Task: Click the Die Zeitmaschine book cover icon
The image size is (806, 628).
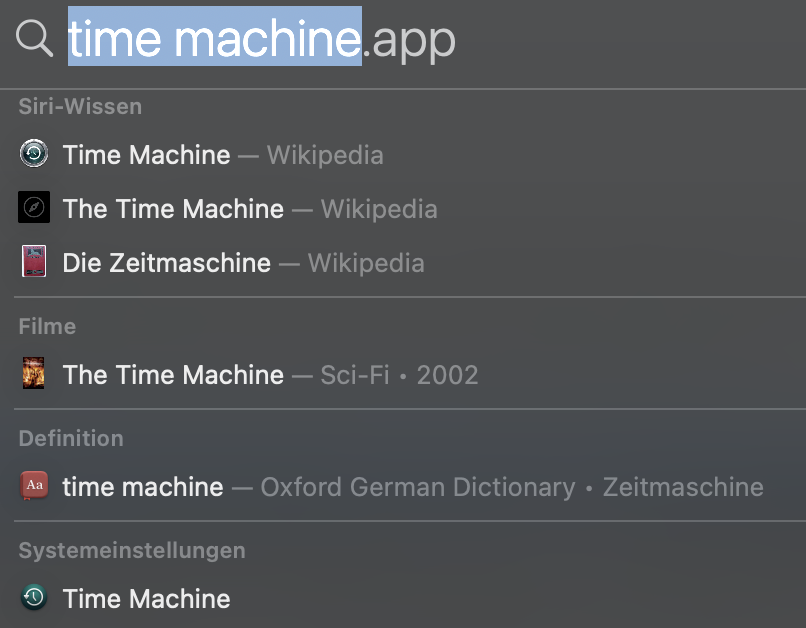Action: click(x=33, y=262)
